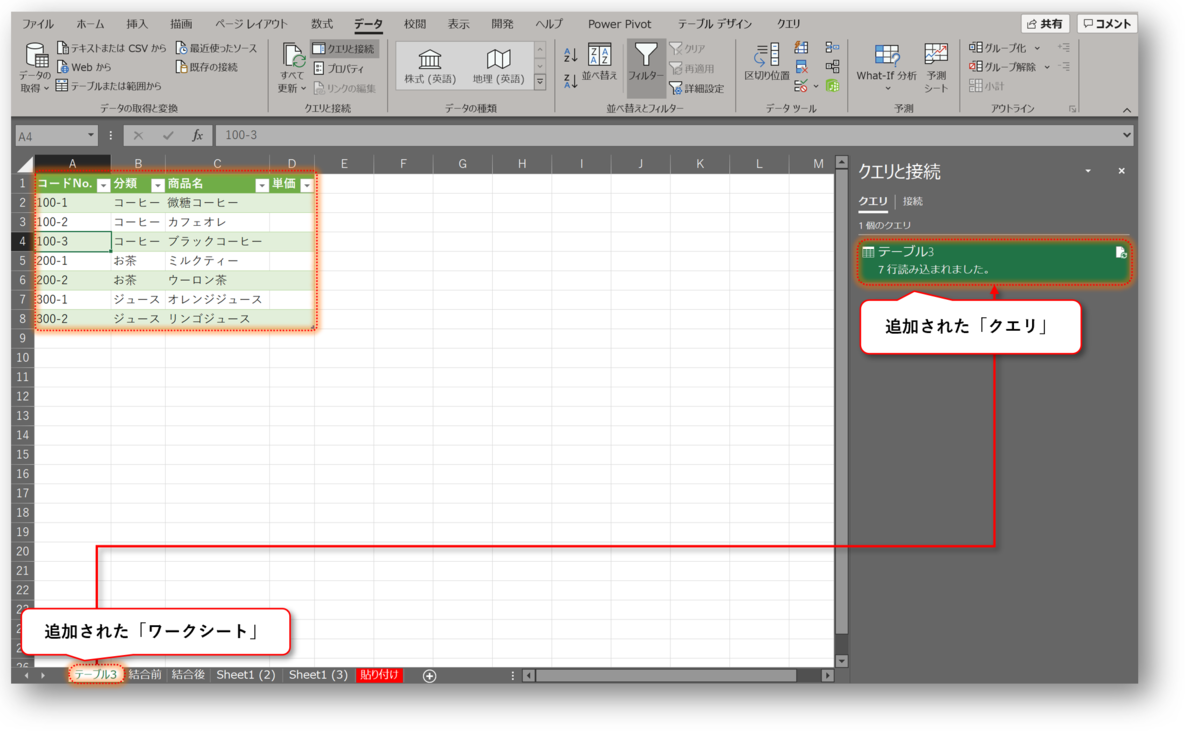
Task: Click the フラッシュフィル icon
Action: tap(799, 48)
